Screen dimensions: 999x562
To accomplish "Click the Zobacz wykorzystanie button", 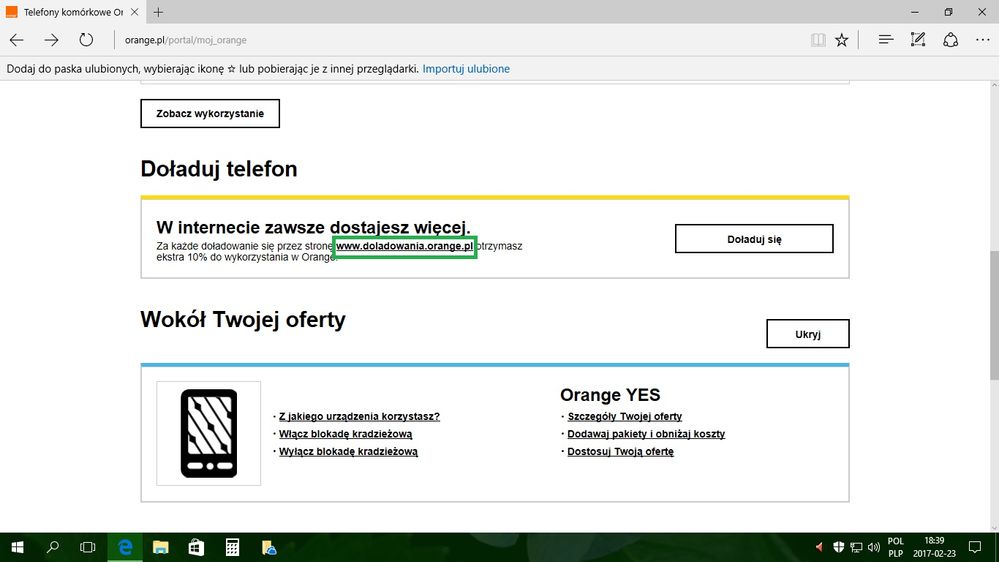I will [x=210, y=113].
